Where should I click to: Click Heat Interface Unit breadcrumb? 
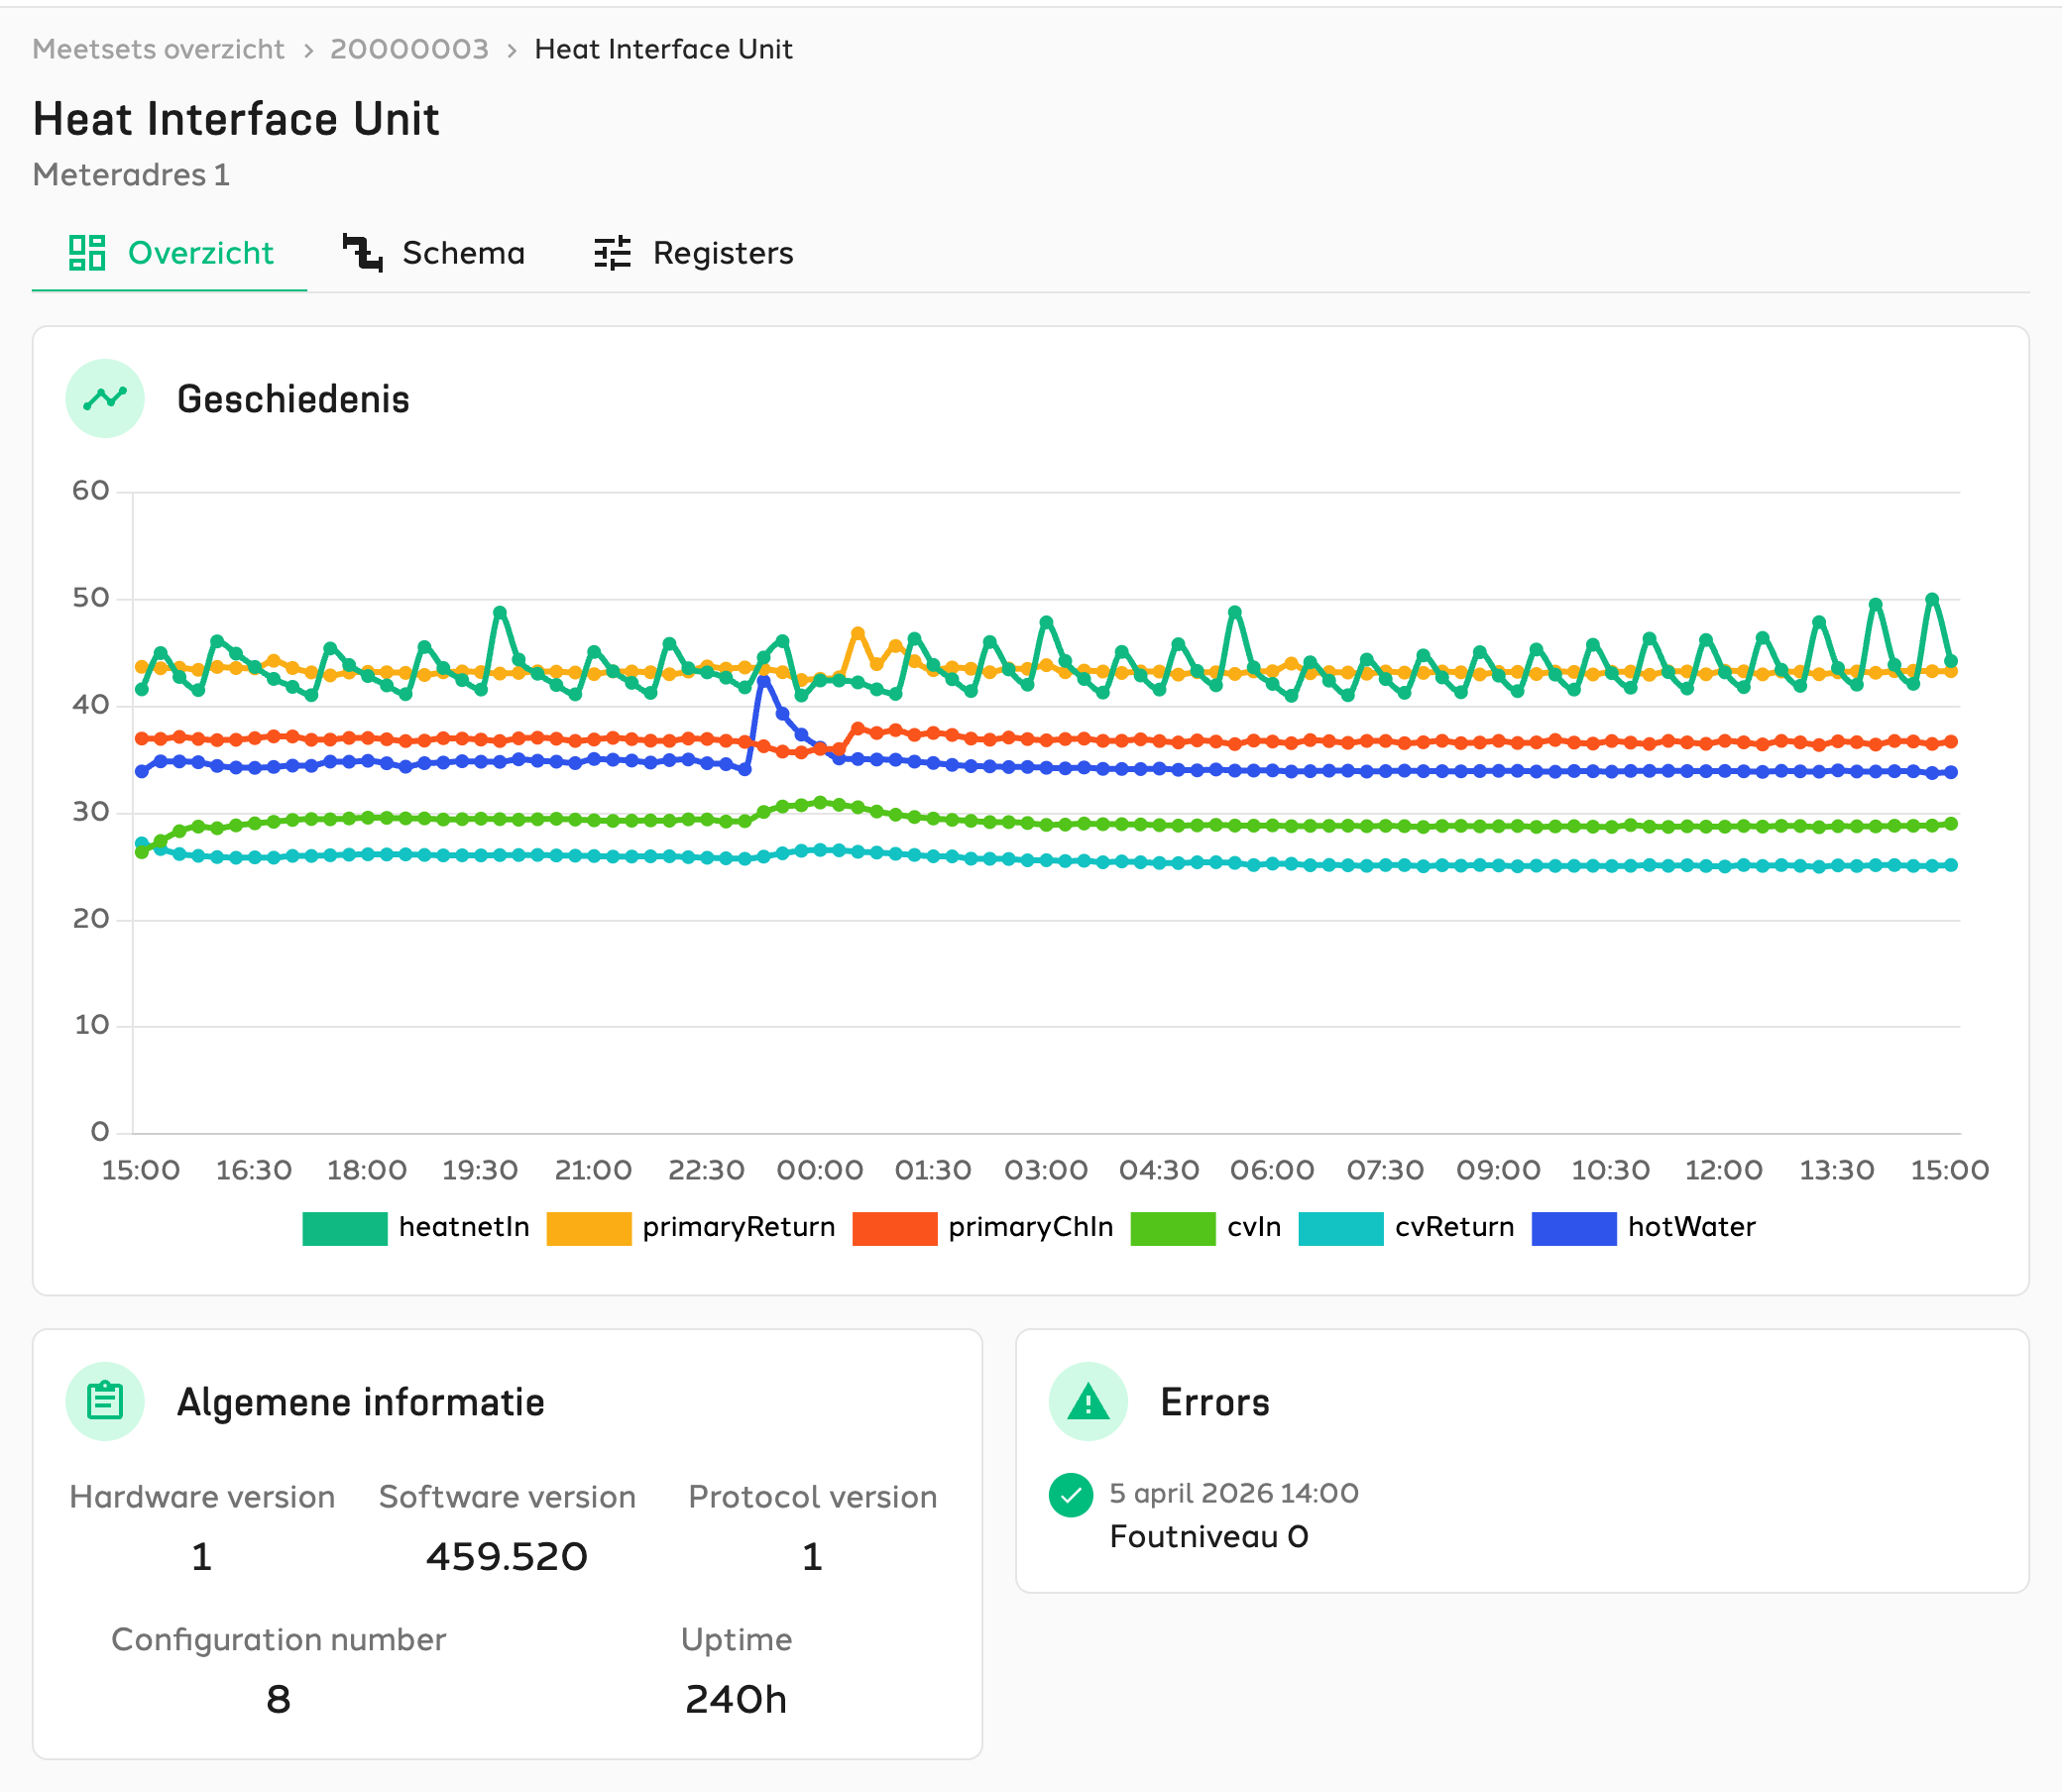click(663, 49)
